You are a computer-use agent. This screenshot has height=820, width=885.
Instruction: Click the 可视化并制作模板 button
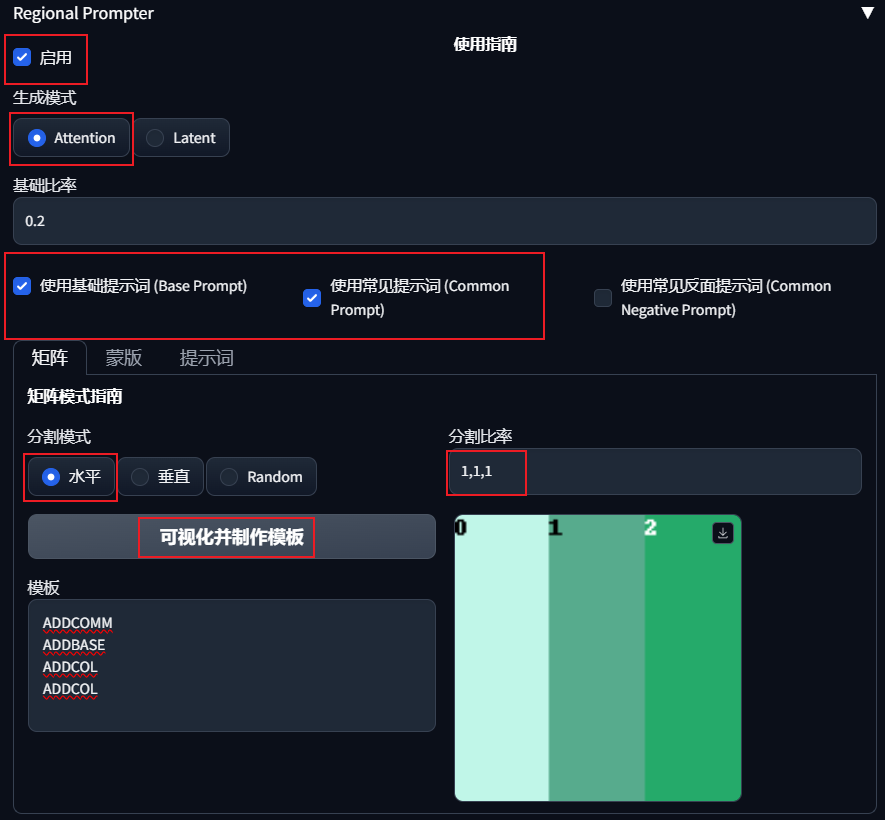[226, 537]
